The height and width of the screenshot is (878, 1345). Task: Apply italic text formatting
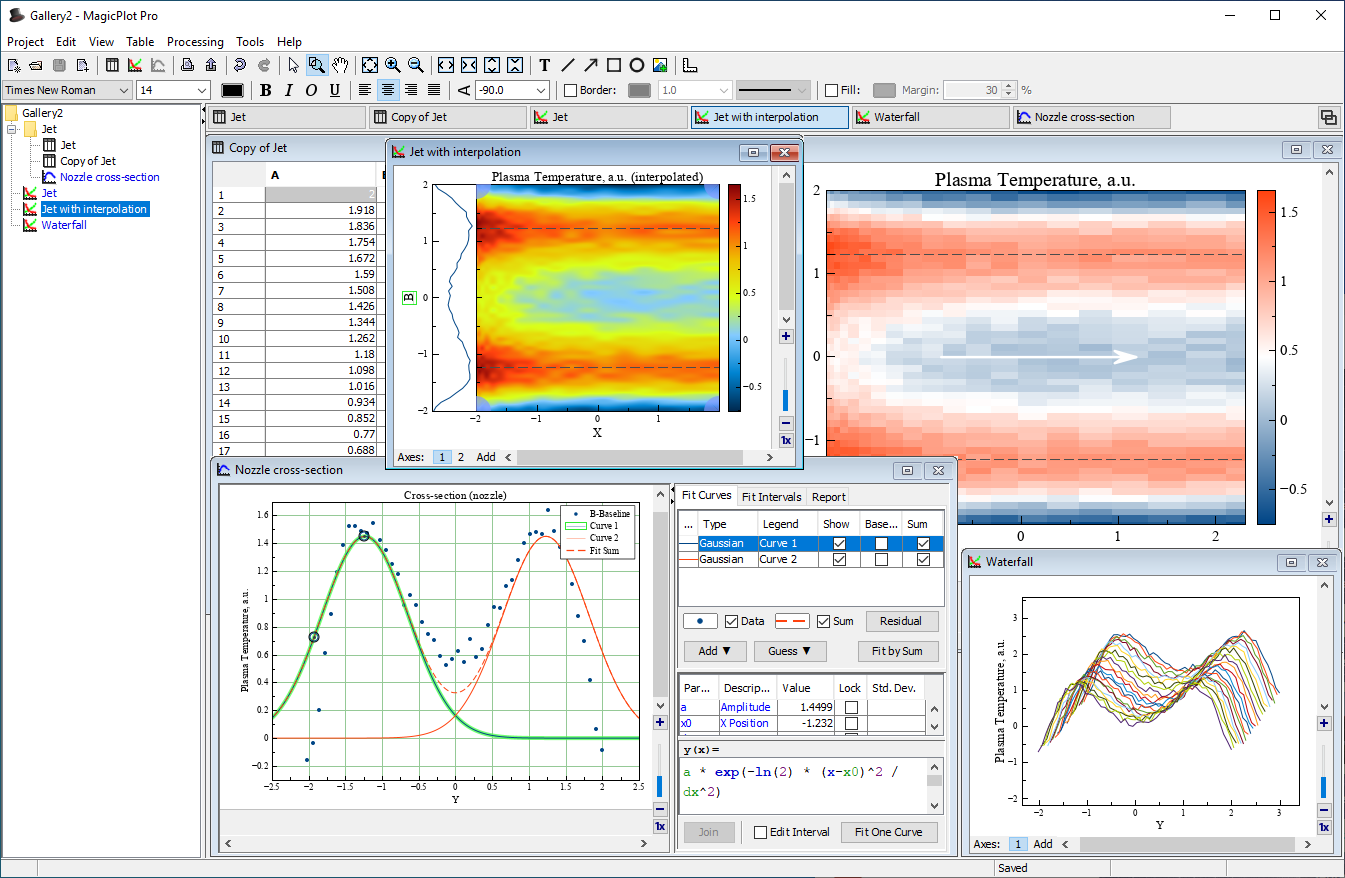coord(289,90)
